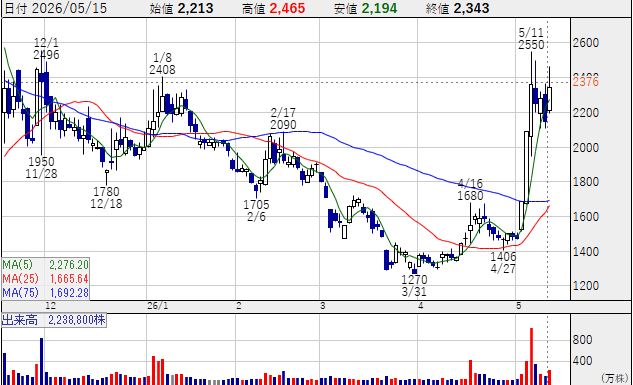Click the 12/1 high annotation 2496
The image size is (633, 385).
(x=46, y=54)
